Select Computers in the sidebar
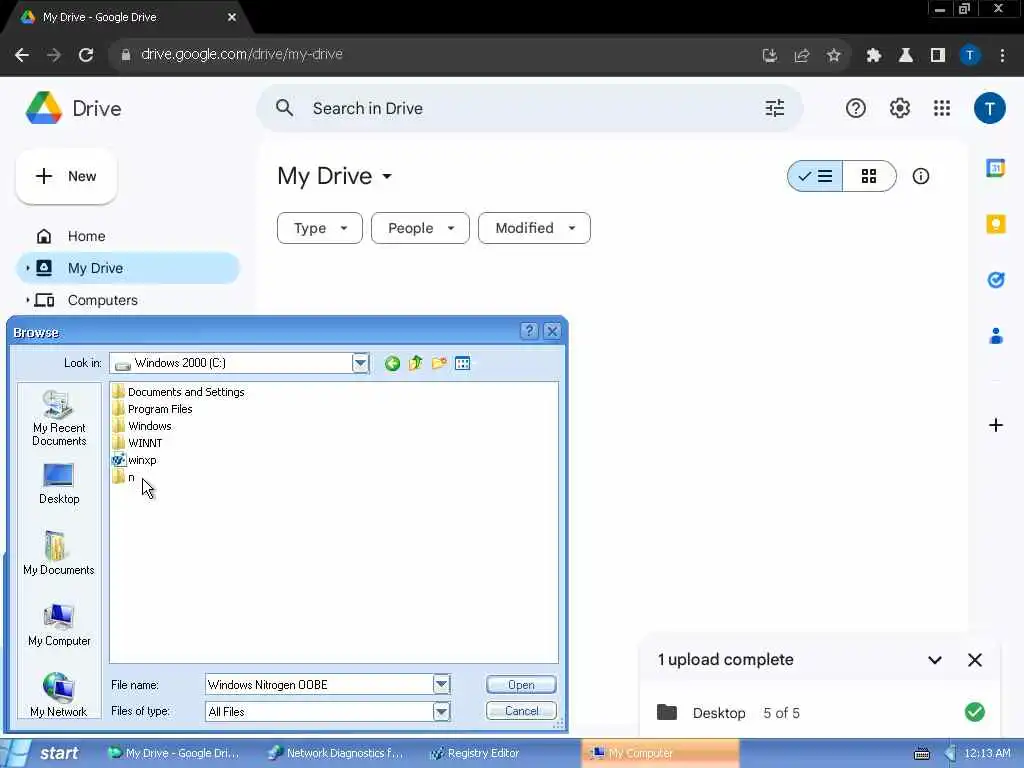 [x=103, y=300]
